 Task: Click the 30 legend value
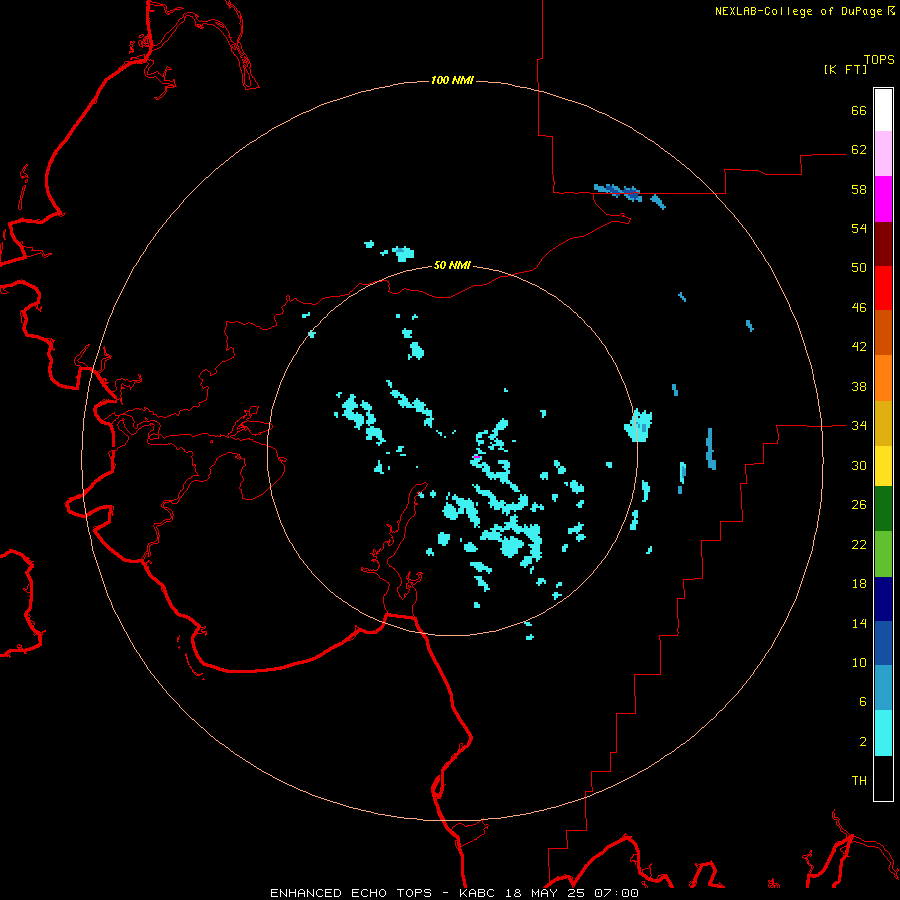(859, 465)
